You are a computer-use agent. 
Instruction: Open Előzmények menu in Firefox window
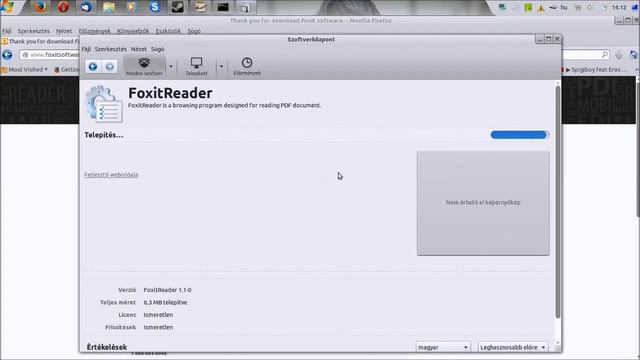pos(95,31)
